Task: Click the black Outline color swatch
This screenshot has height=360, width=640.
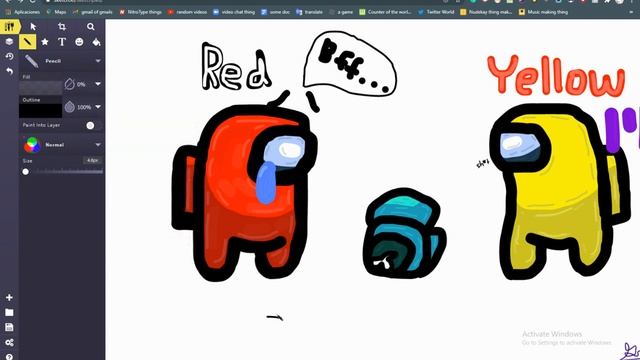Action: (41, 111)
